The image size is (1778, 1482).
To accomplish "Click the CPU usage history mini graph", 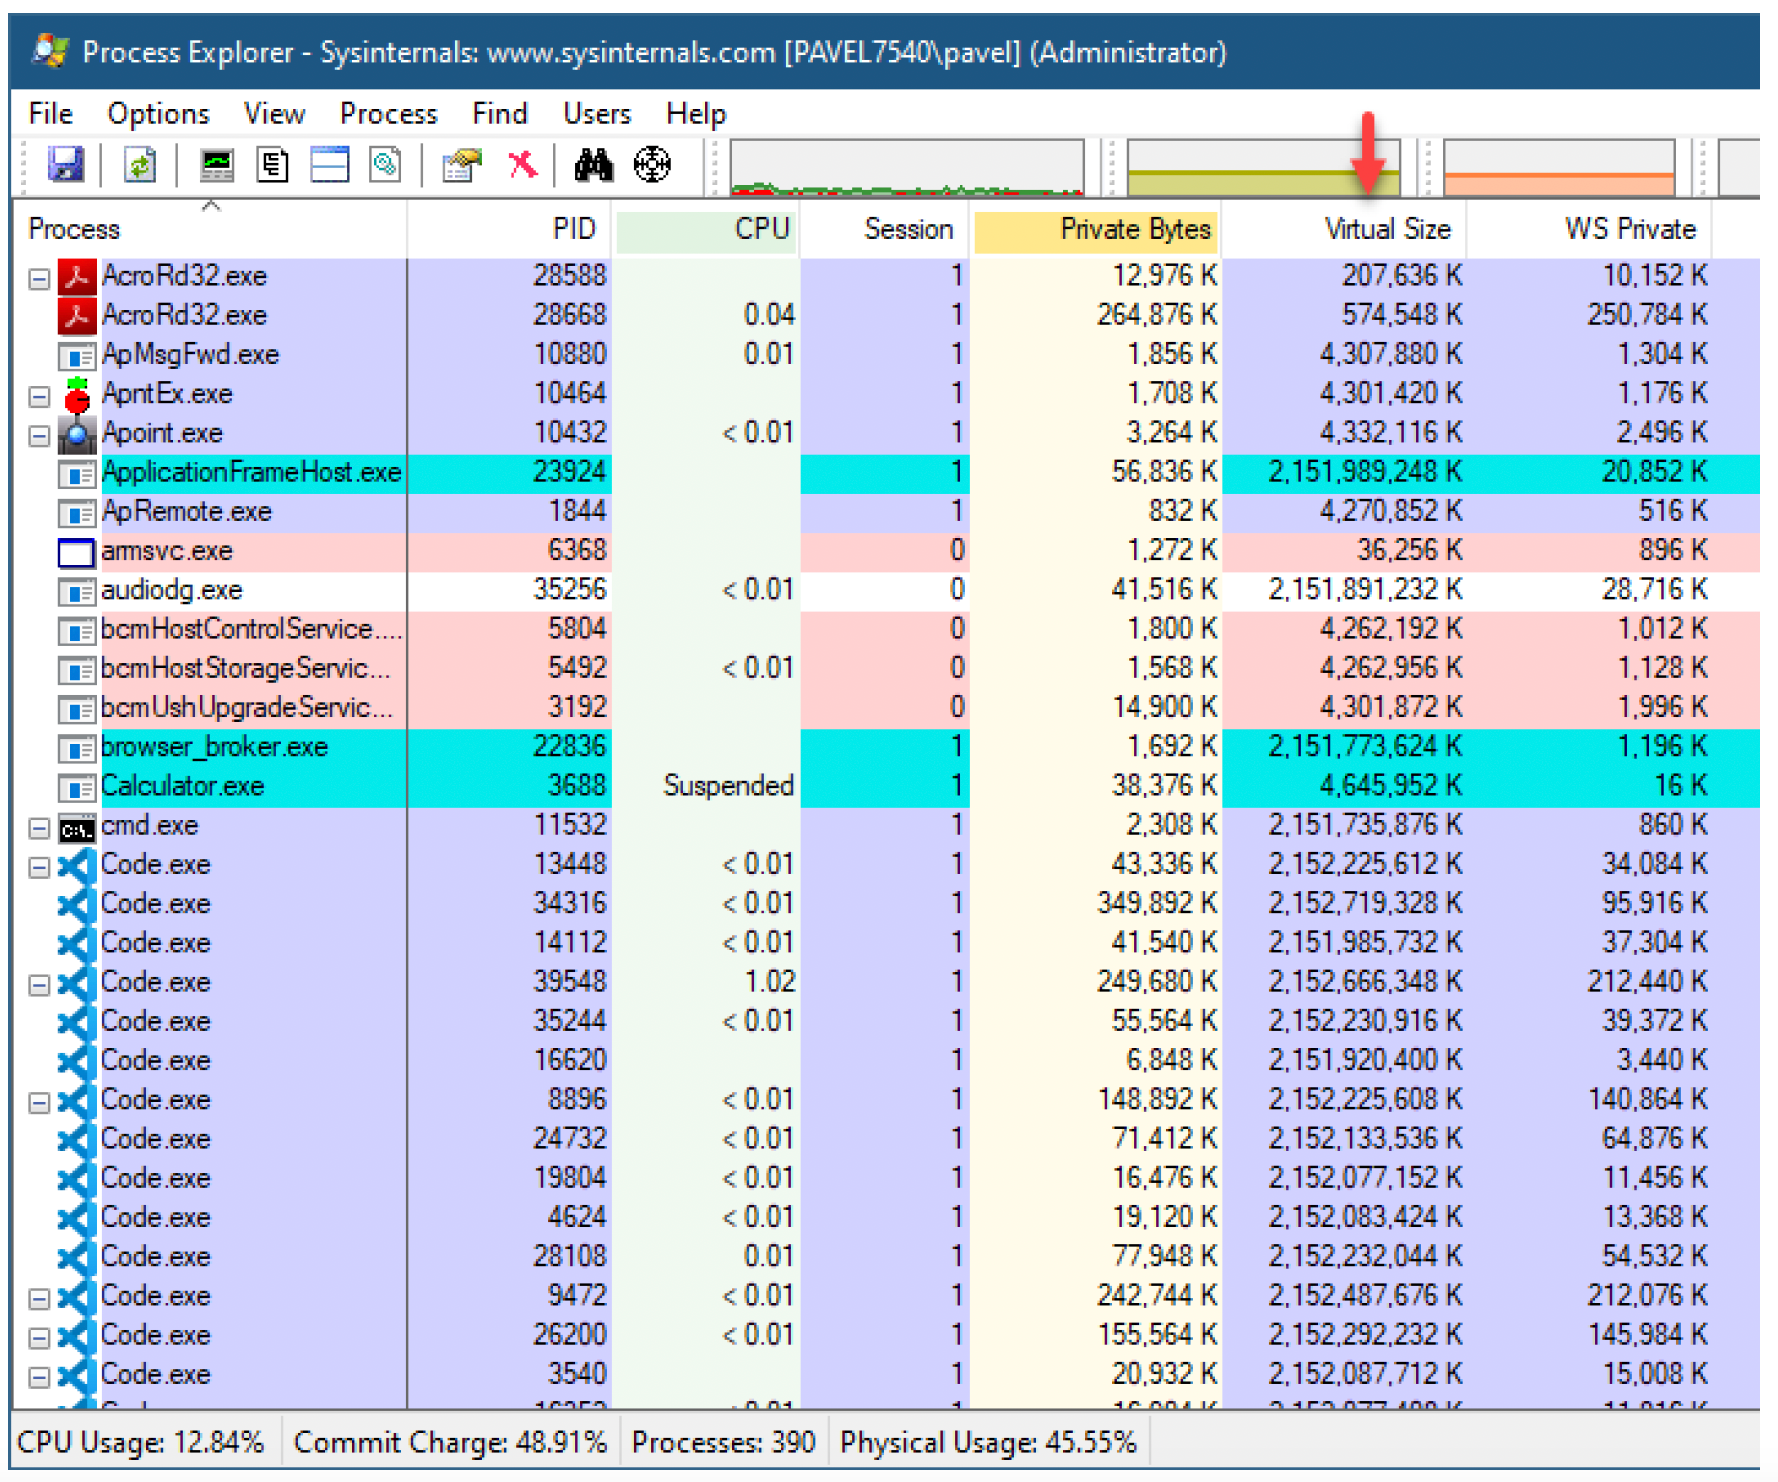I will point(907,167).
